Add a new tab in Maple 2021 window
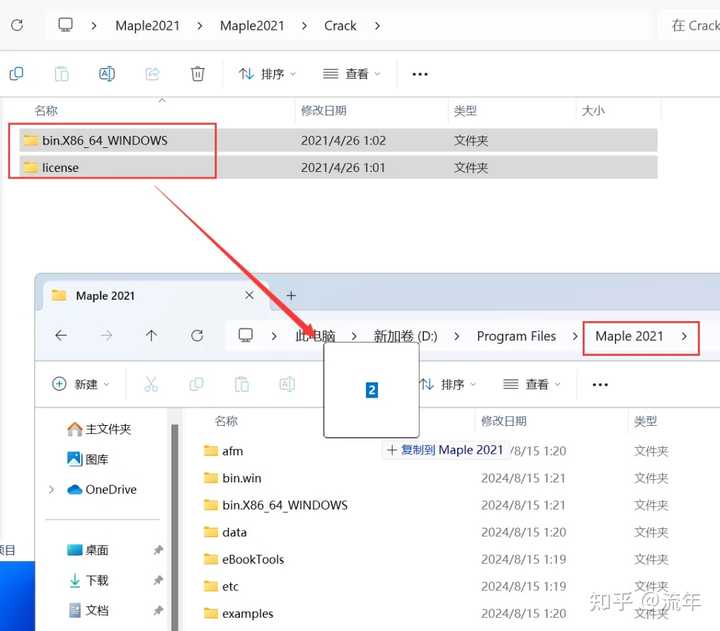The width and height of the screenshot is (720, 631). [x=291, y=295]
